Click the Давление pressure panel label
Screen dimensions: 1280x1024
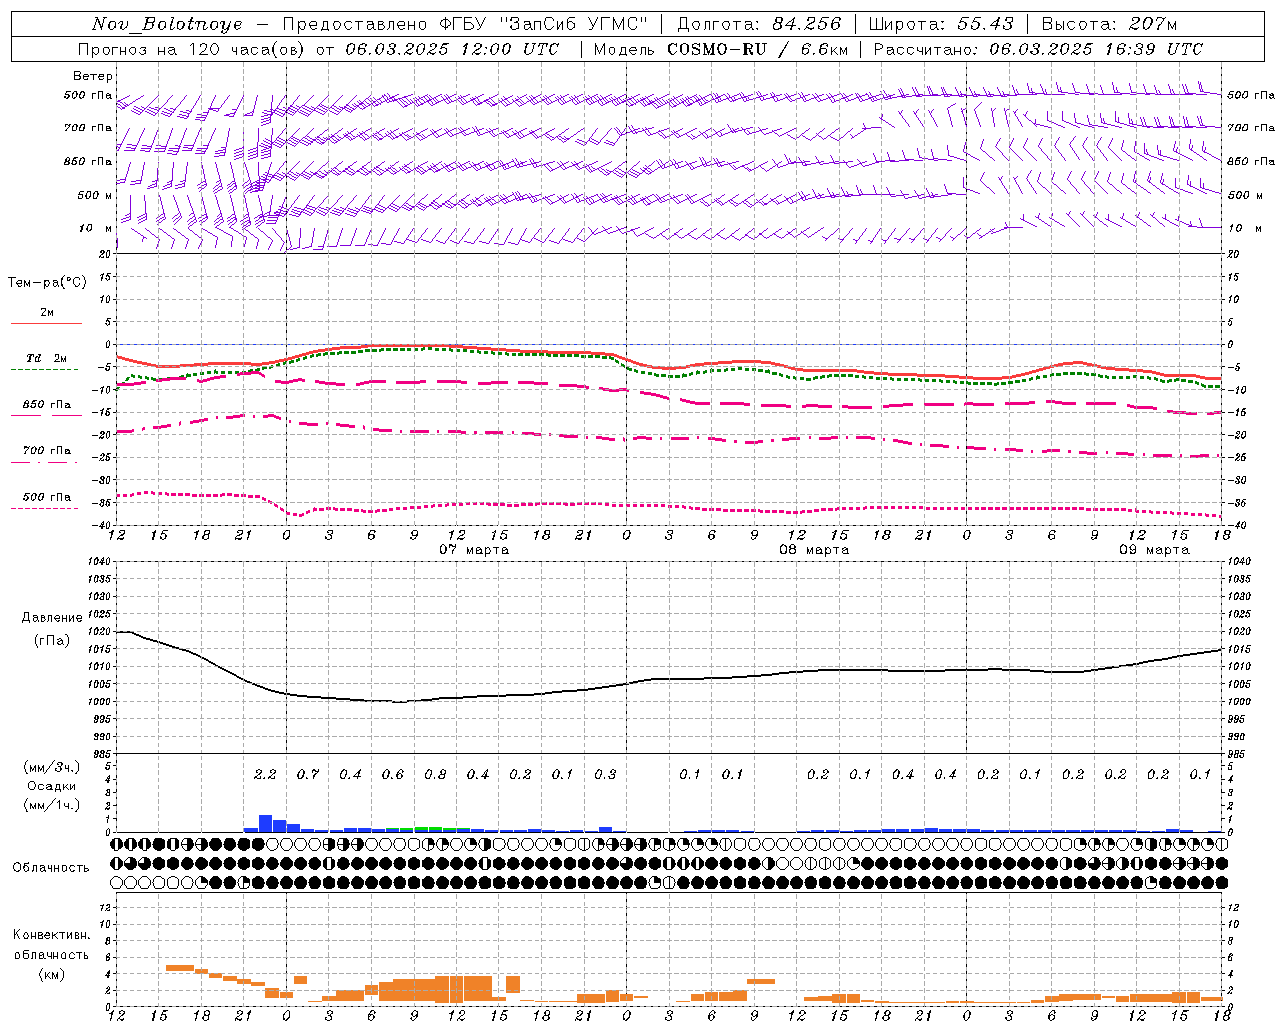point(52,618)
